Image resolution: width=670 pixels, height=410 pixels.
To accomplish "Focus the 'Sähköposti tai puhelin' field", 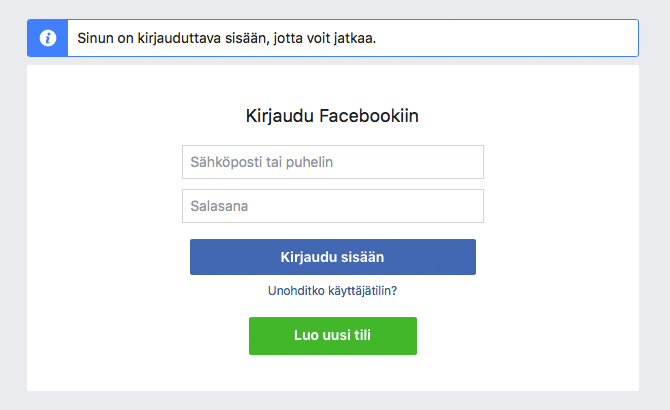I will pos(332,162).
